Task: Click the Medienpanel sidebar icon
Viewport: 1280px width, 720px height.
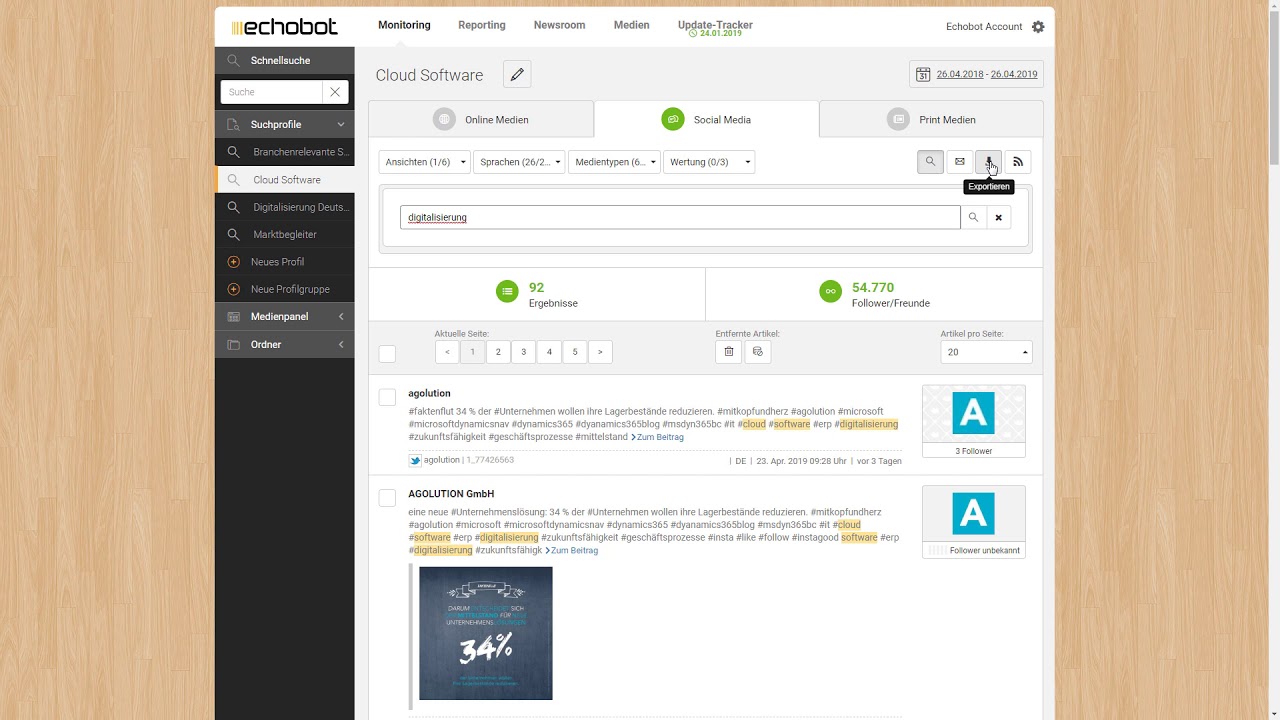Action: (x=233, y=317)
